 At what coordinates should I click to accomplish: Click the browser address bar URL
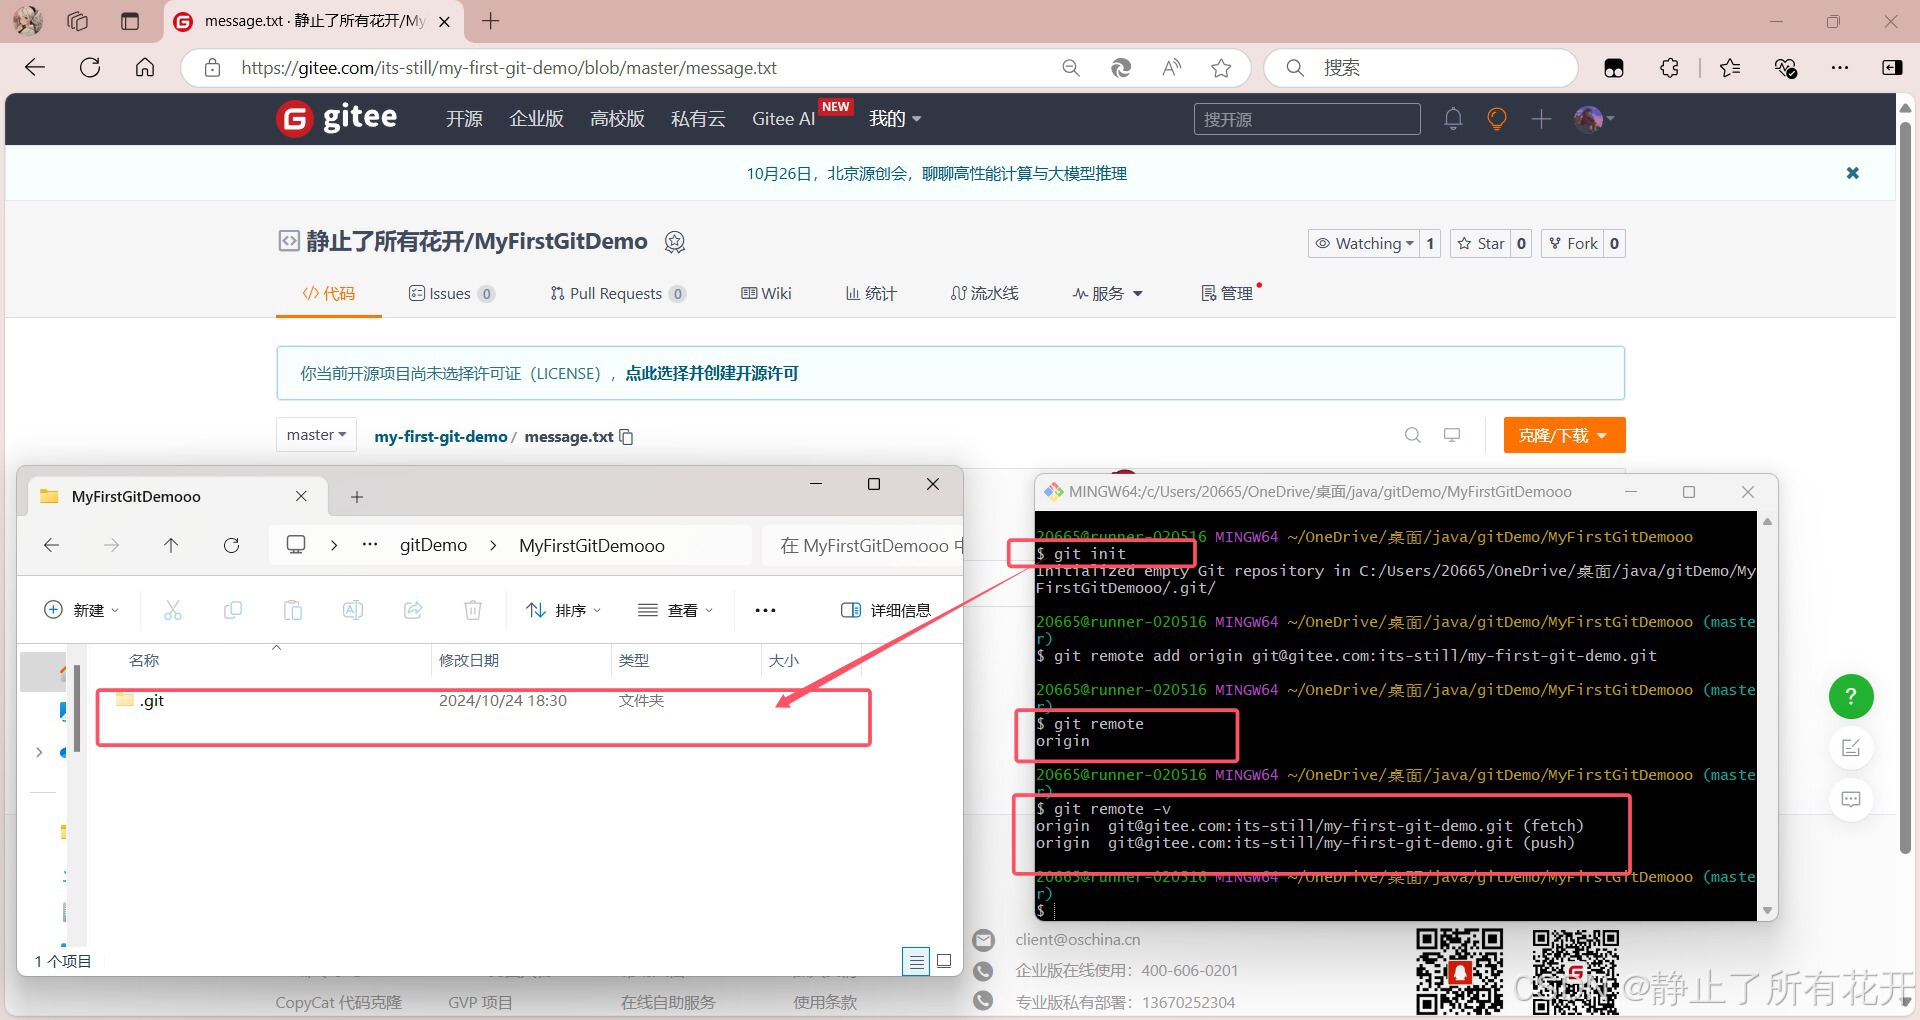(x=509, y=68)
